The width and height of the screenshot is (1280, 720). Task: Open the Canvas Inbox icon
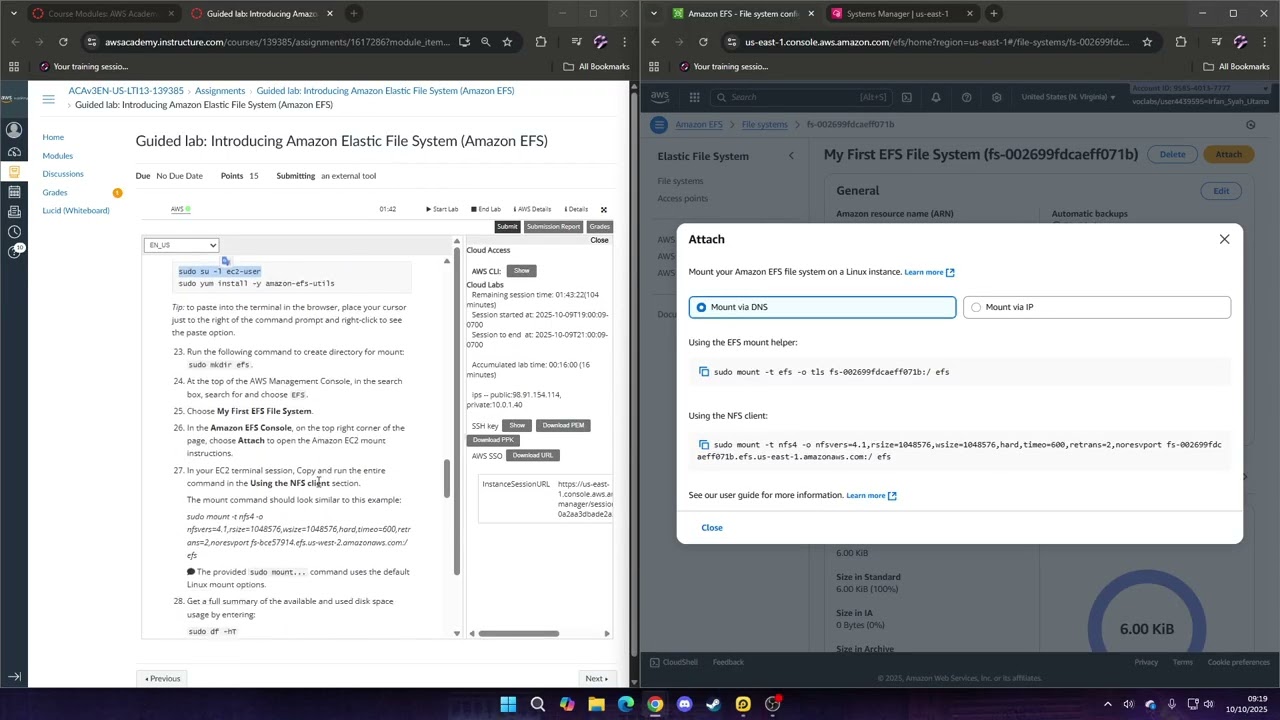[x=14, y=211]
